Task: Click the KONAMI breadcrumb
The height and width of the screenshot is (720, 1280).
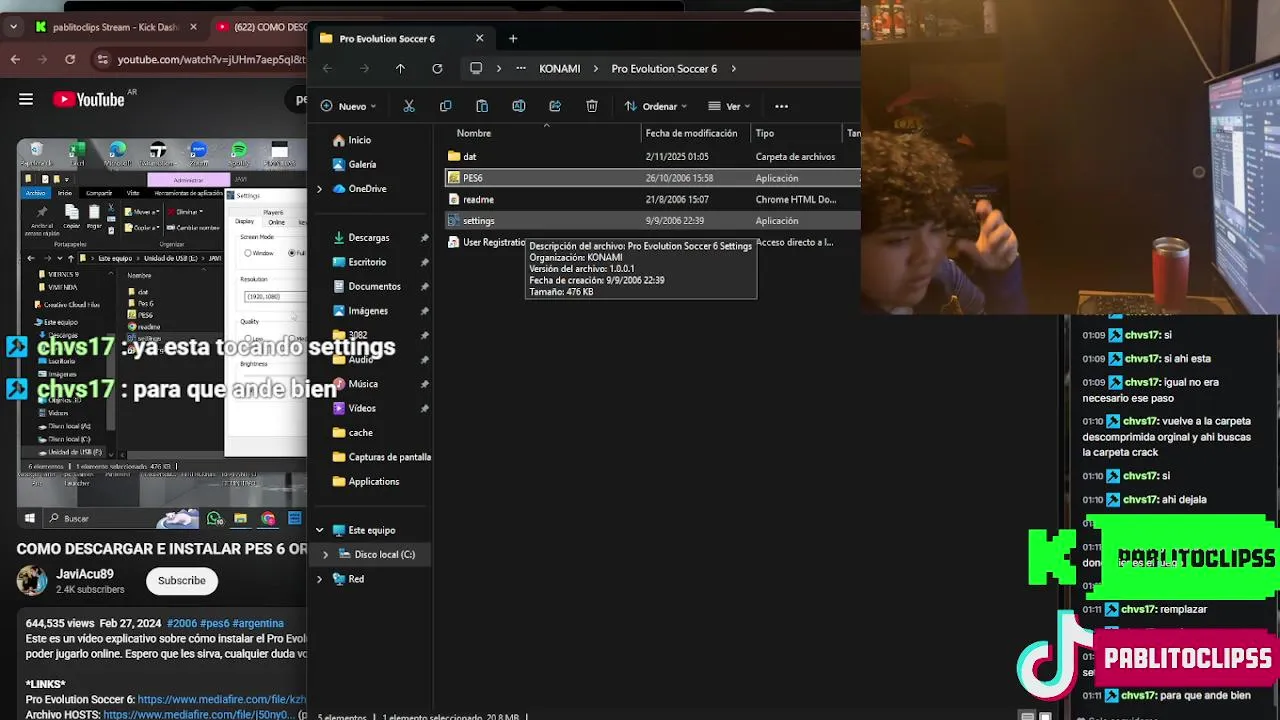Action: click(559, 68)
